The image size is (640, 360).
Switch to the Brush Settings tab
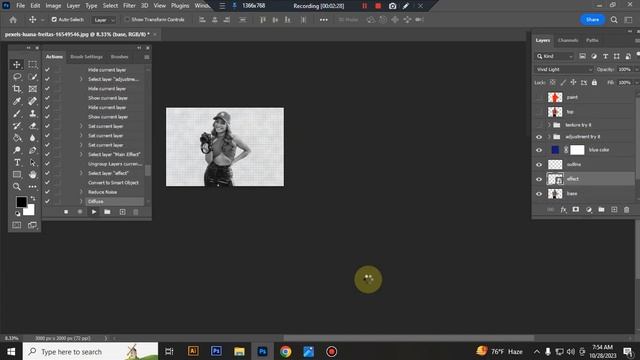tap(87, 57)
